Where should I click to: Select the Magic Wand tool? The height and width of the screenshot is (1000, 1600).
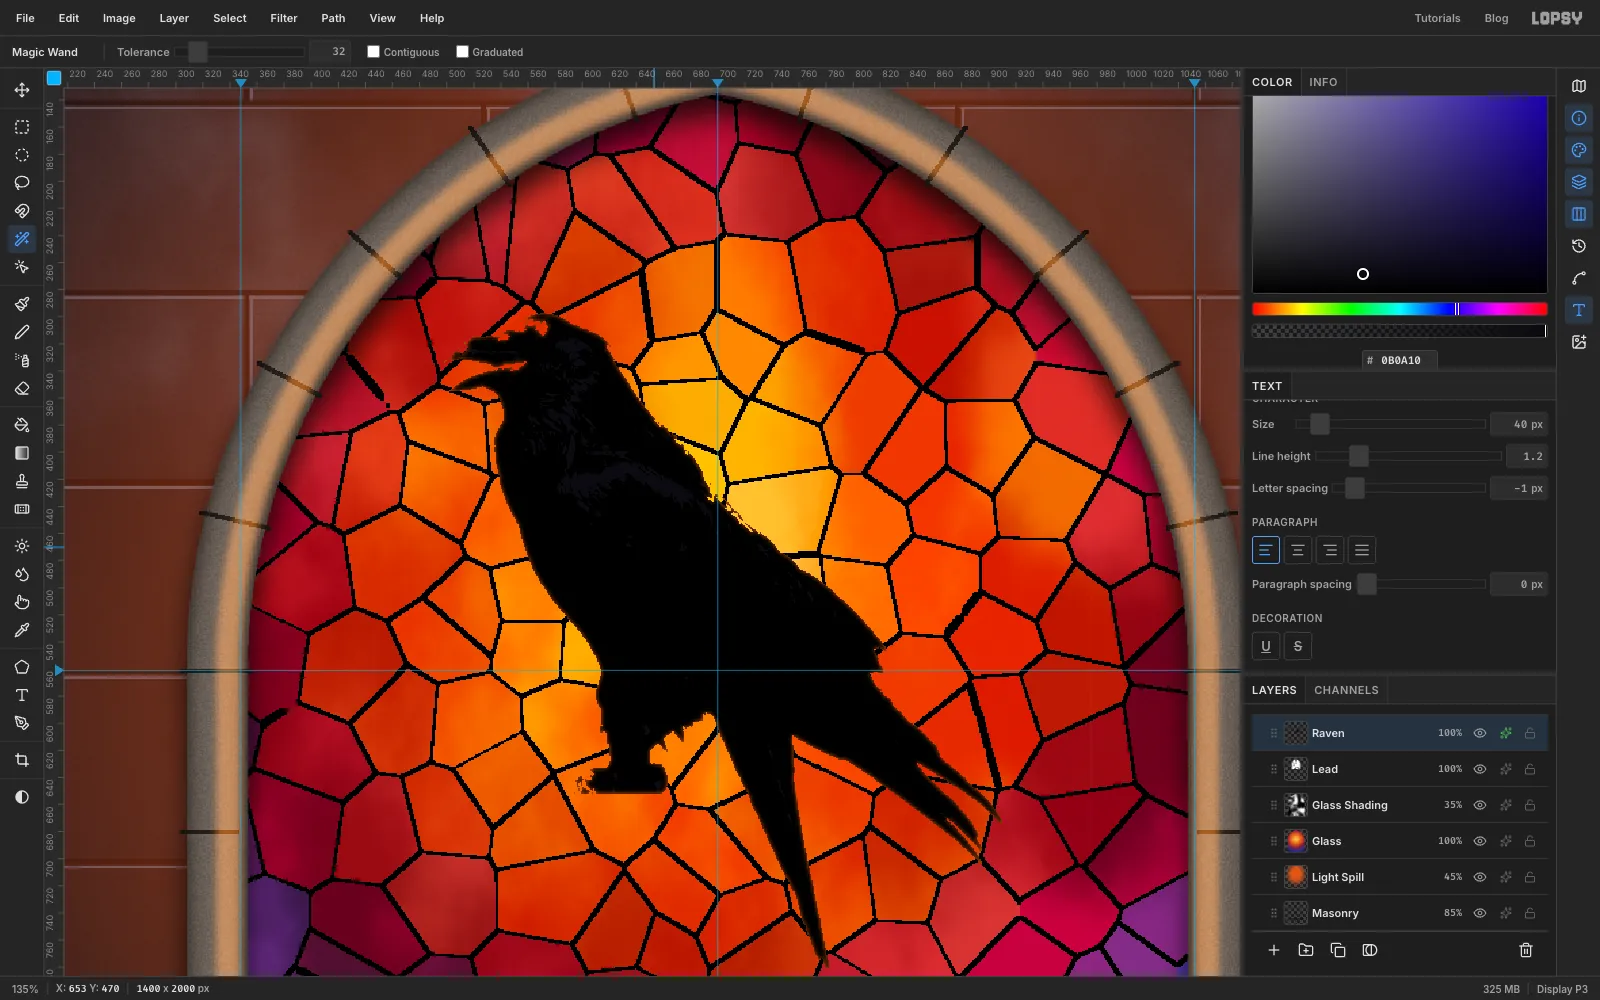pos(22,239)
